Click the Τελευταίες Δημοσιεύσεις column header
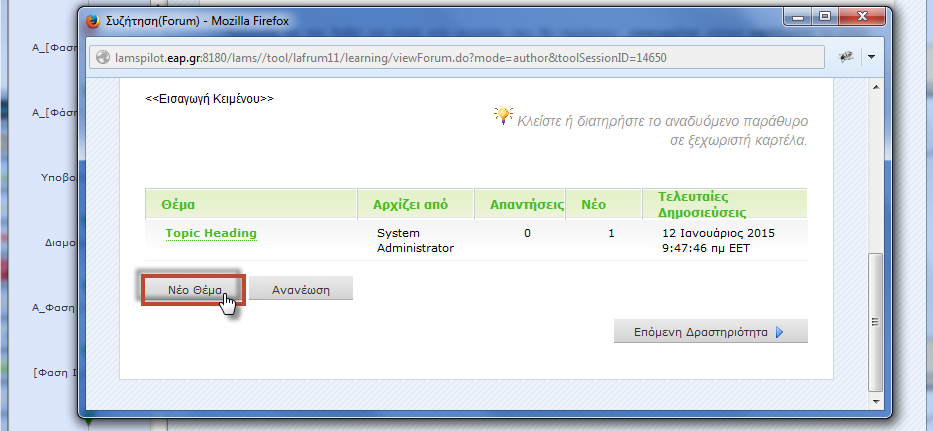 click(x=725, y=204)
